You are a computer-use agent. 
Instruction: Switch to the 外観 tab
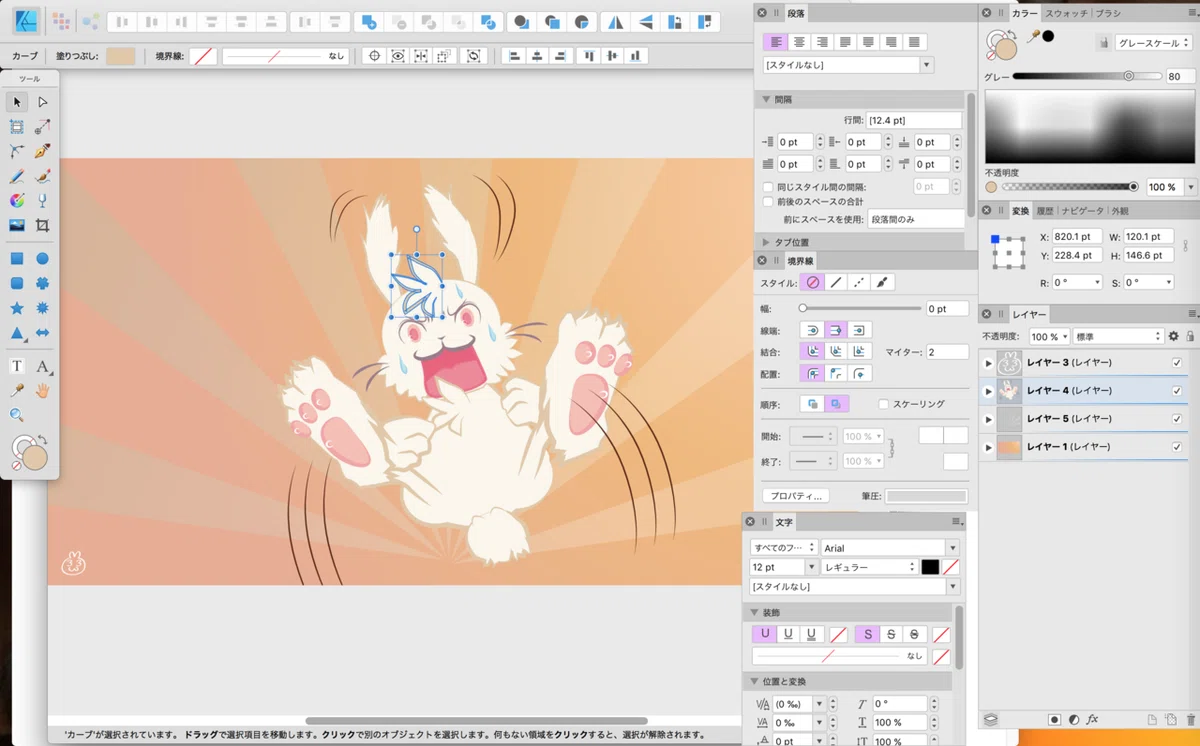[x=1119, y=211]
